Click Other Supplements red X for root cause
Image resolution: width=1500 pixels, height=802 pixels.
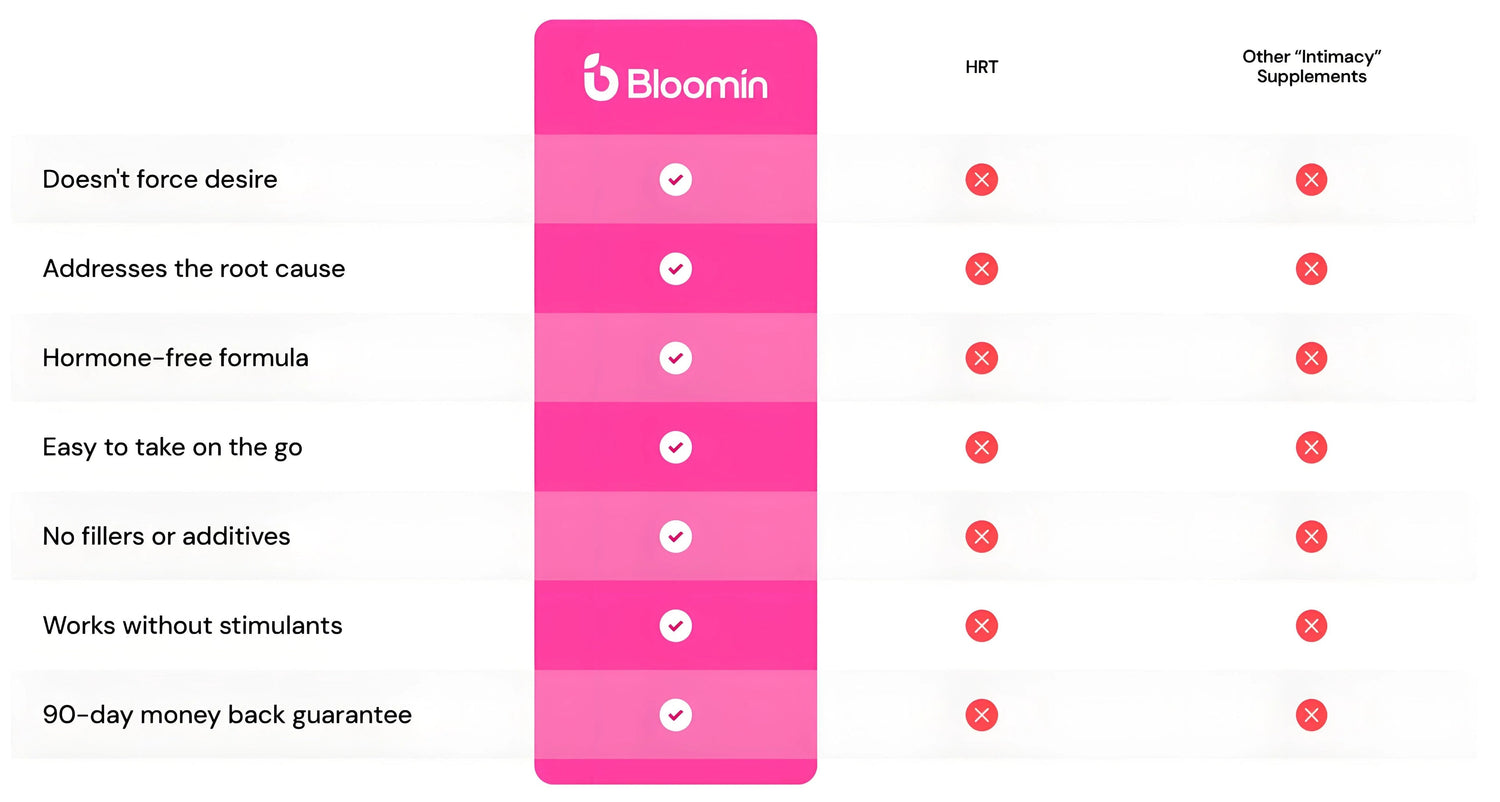(1311, 269)
